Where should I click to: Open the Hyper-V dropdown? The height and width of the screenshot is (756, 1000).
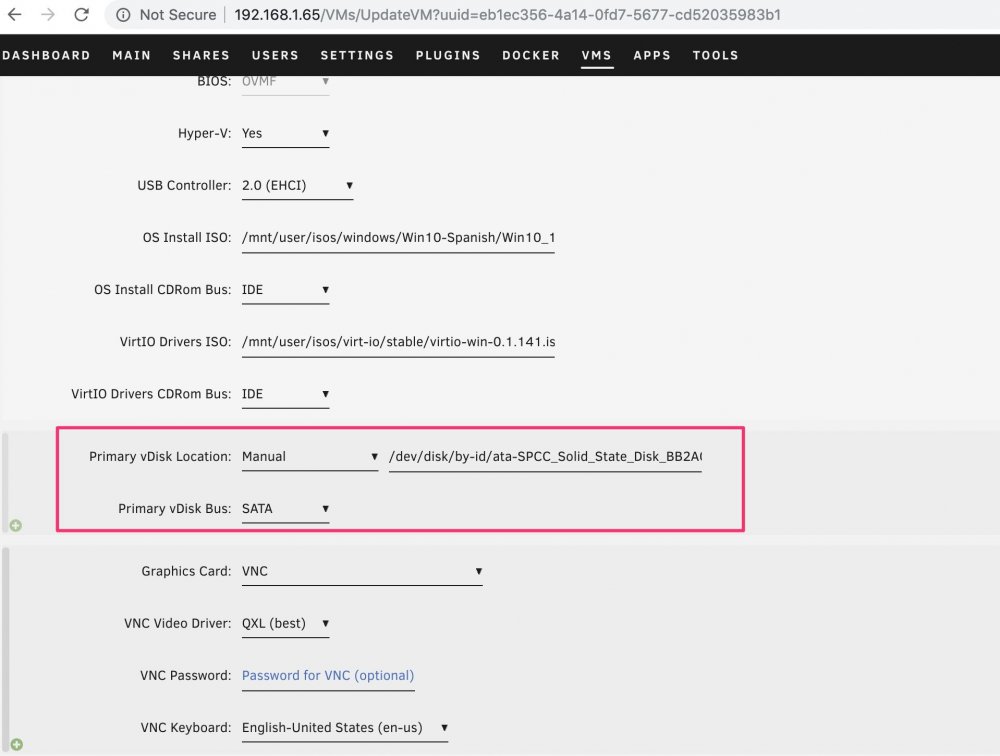click(x=285, y=133)
